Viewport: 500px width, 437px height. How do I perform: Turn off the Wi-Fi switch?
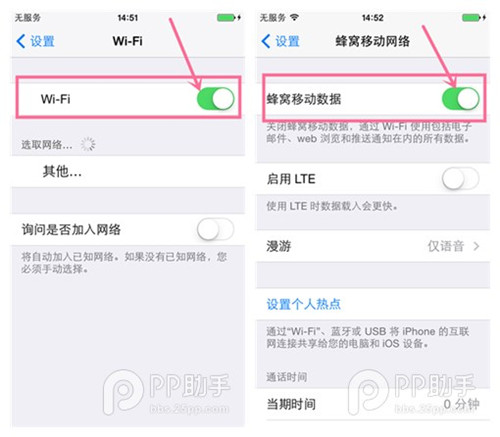pos(215,99)
